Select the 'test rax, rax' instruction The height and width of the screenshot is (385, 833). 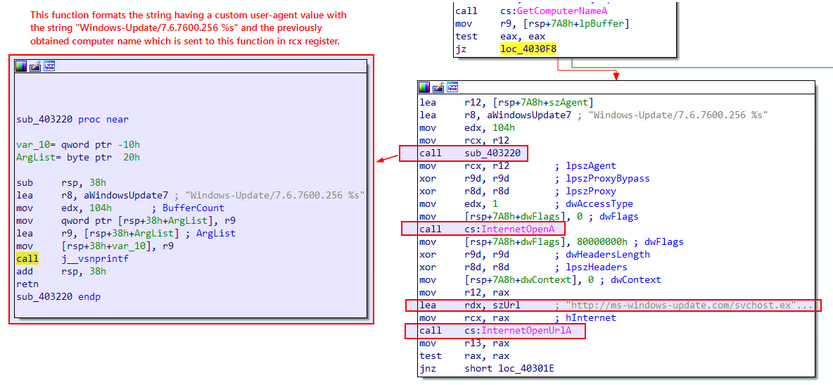[464, 356]
